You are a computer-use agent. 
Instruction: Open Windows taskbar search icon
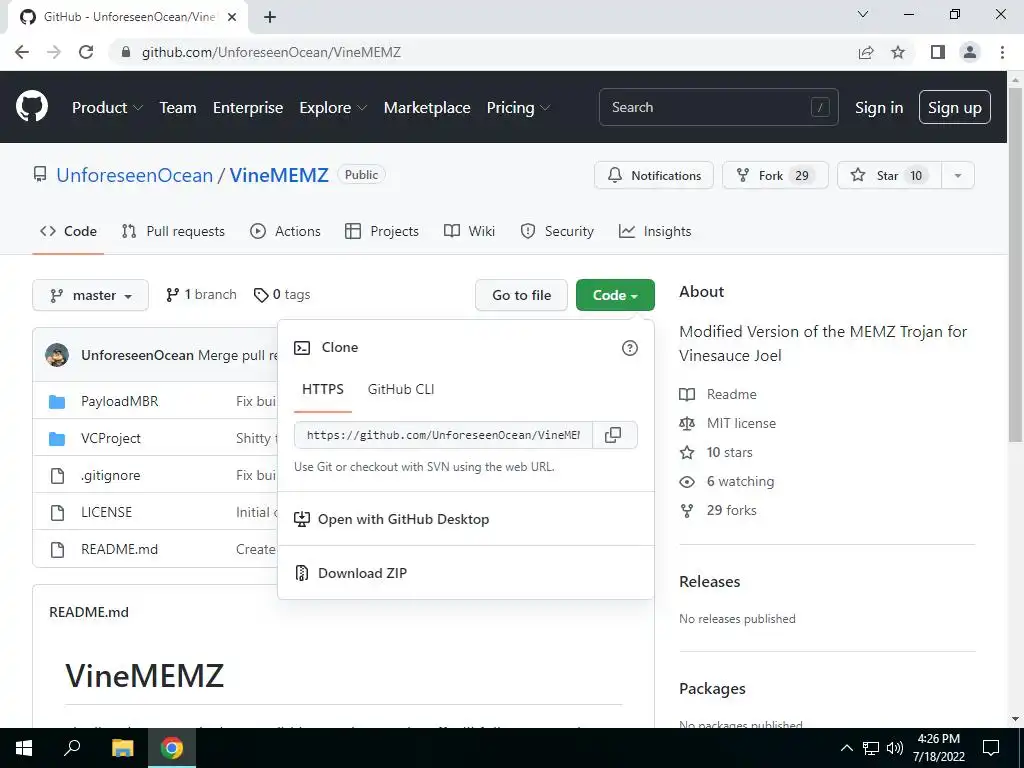[72, 748]
